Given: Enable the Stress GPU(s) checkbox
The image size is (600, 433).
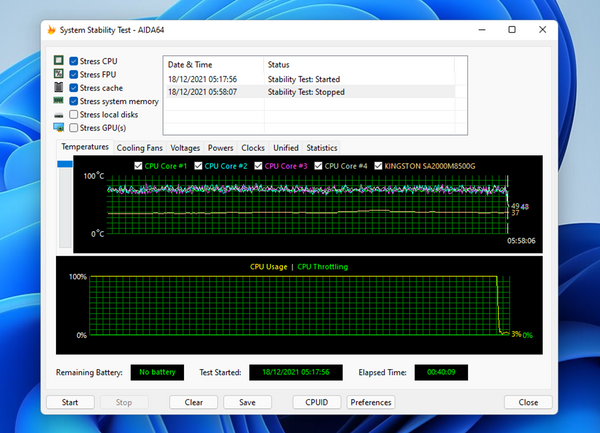Looking at the screenshot, I should [x=74, y=128].
